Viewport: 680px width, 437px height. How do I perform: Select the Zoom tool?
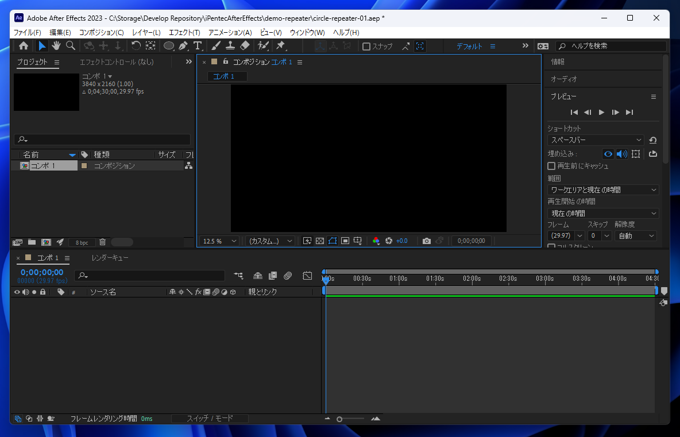coord(71,46)
